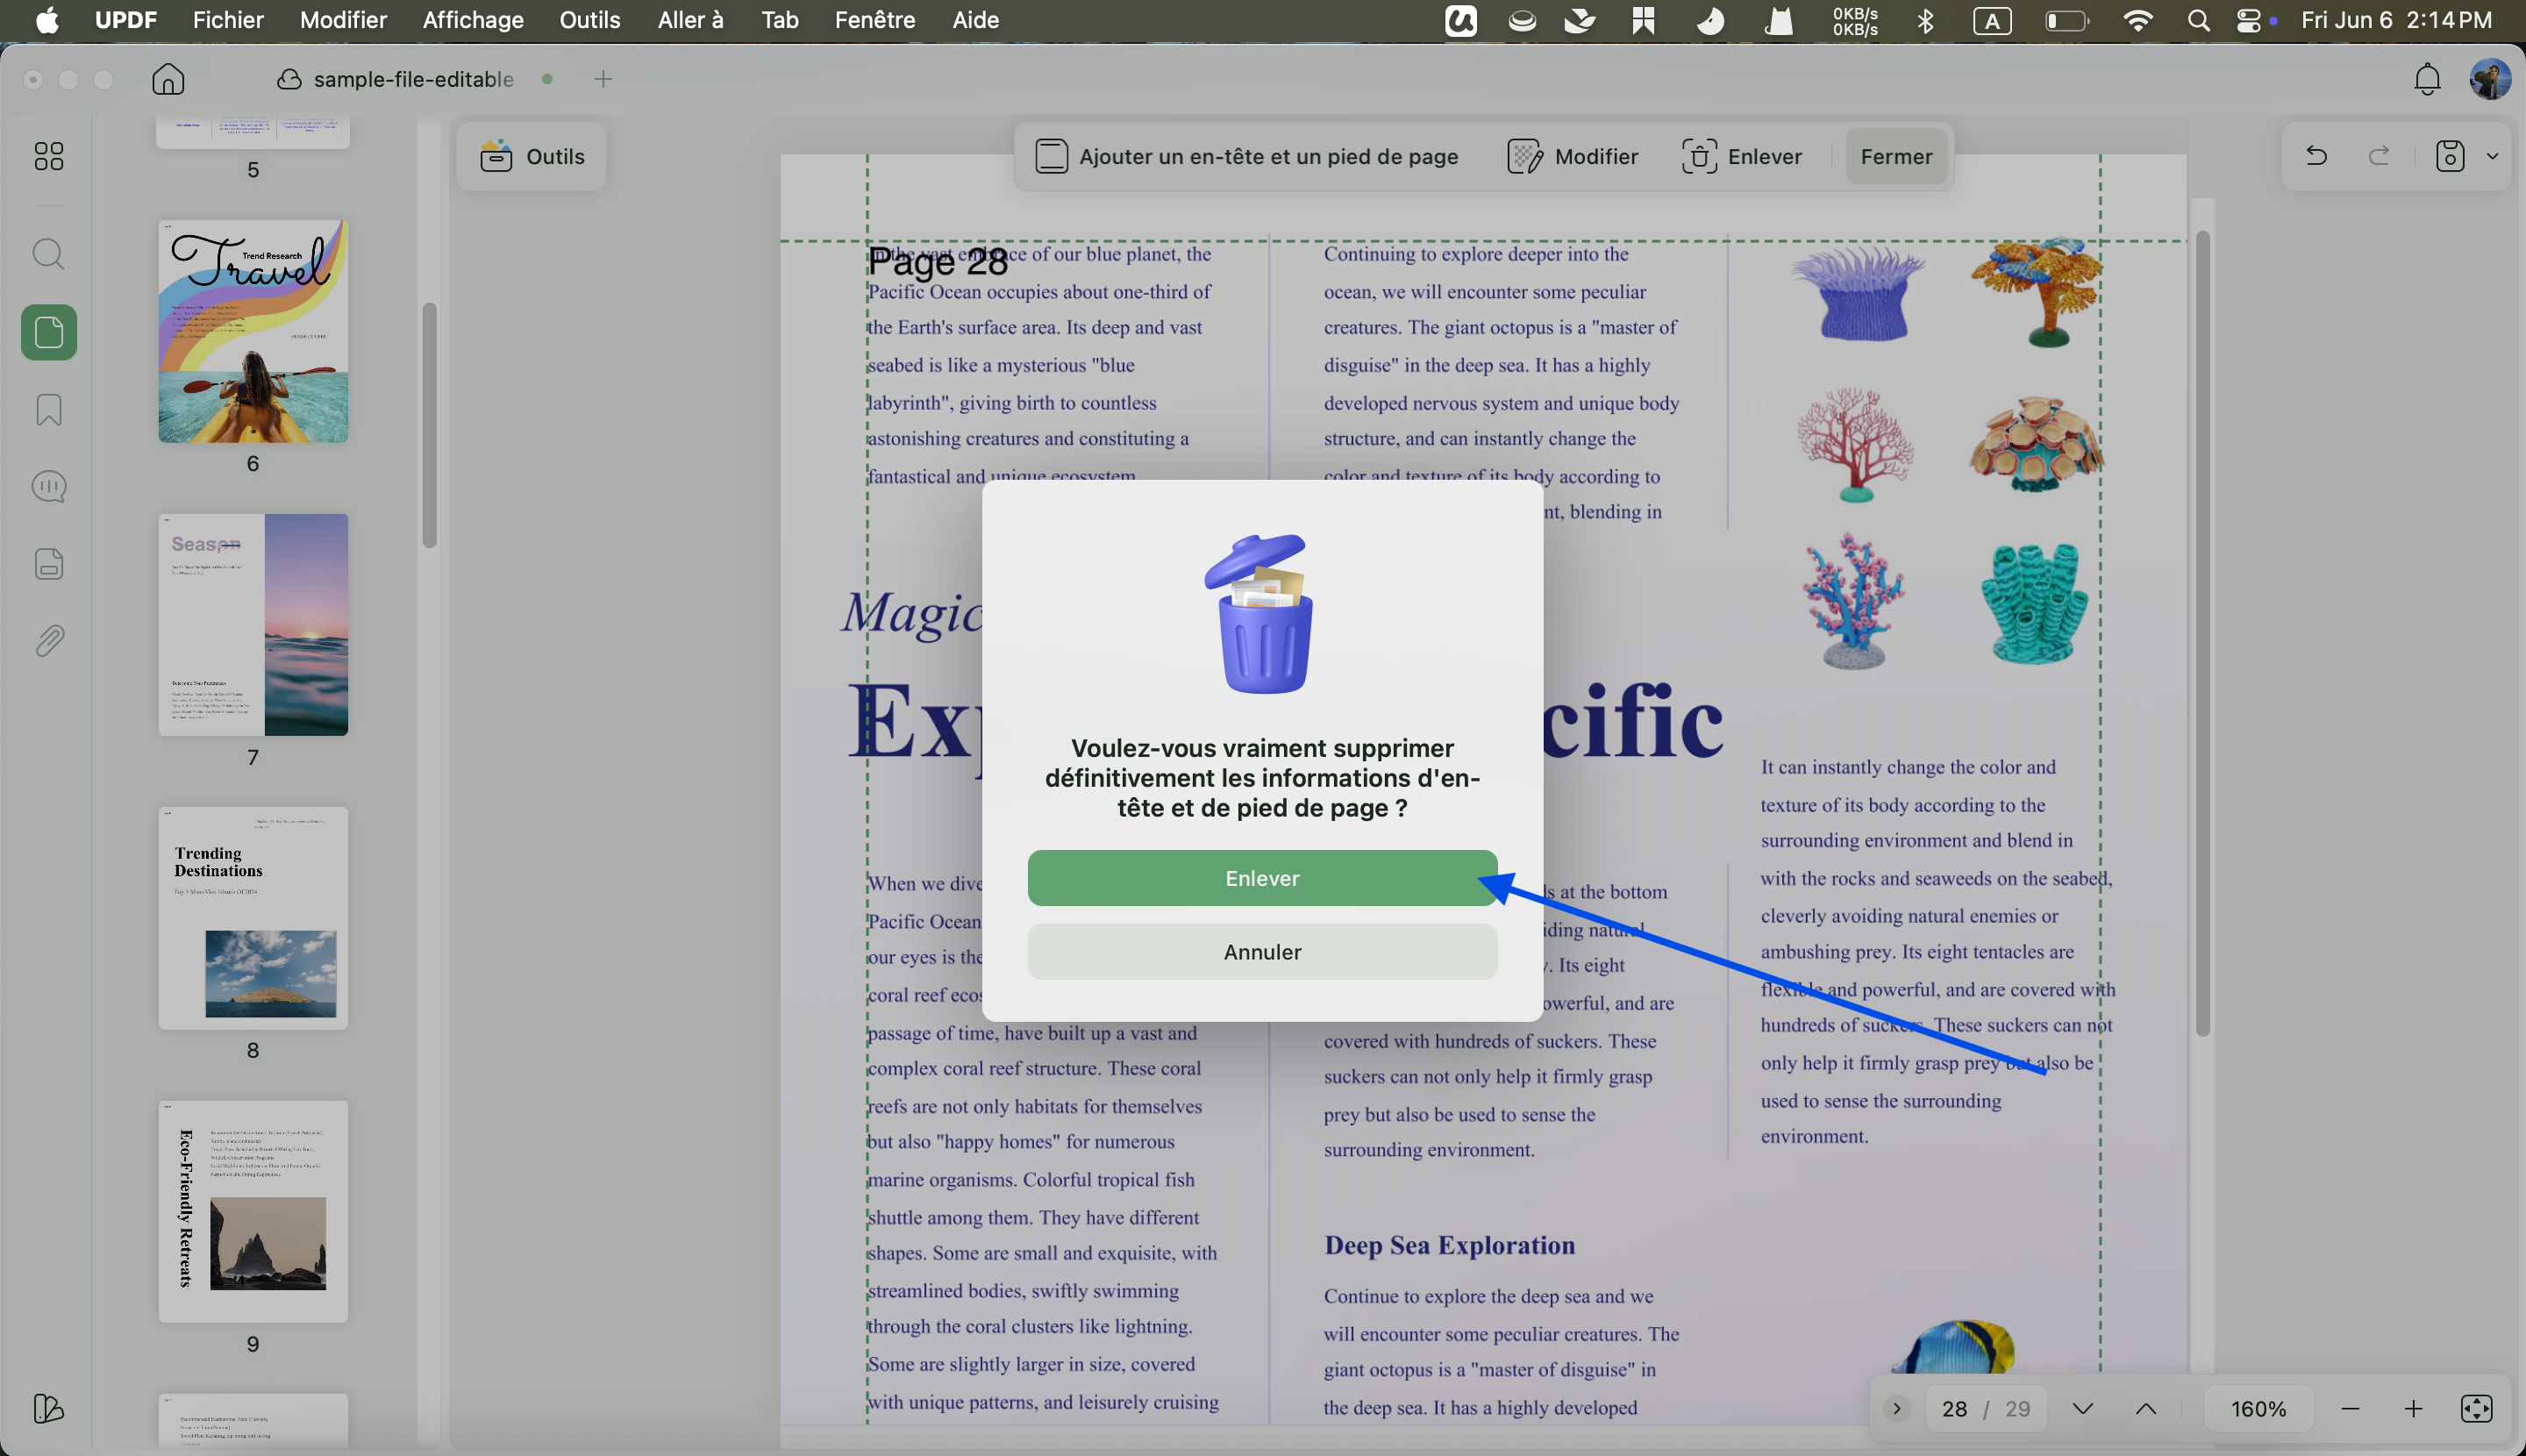The height and width of the screenshot is (1456, 2526).
Task: Click the current page number field 28
Action: pos(1954,1408)
